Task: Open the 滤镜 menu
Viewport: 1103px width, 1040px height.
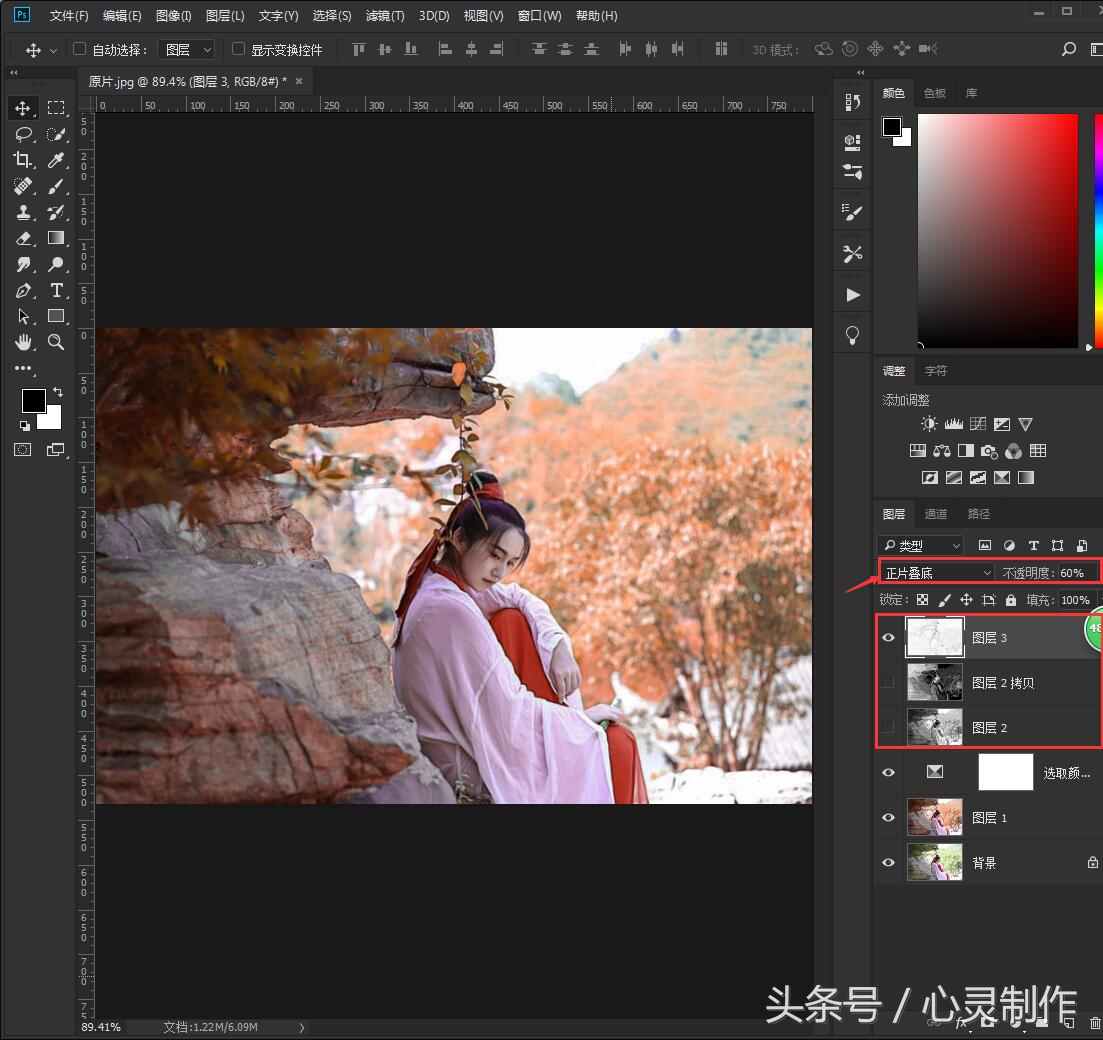Action: tap(384, 16)
